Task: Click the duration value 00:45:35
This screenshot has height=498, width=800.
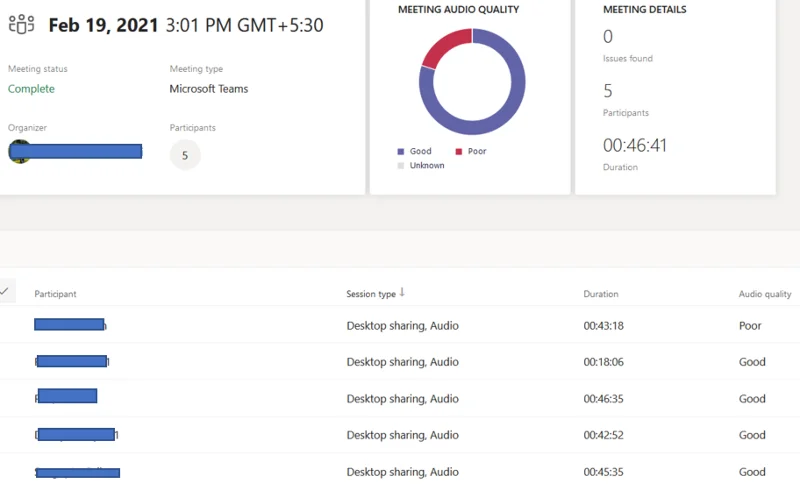Action: pyautogui.click(x=604, y=472)
